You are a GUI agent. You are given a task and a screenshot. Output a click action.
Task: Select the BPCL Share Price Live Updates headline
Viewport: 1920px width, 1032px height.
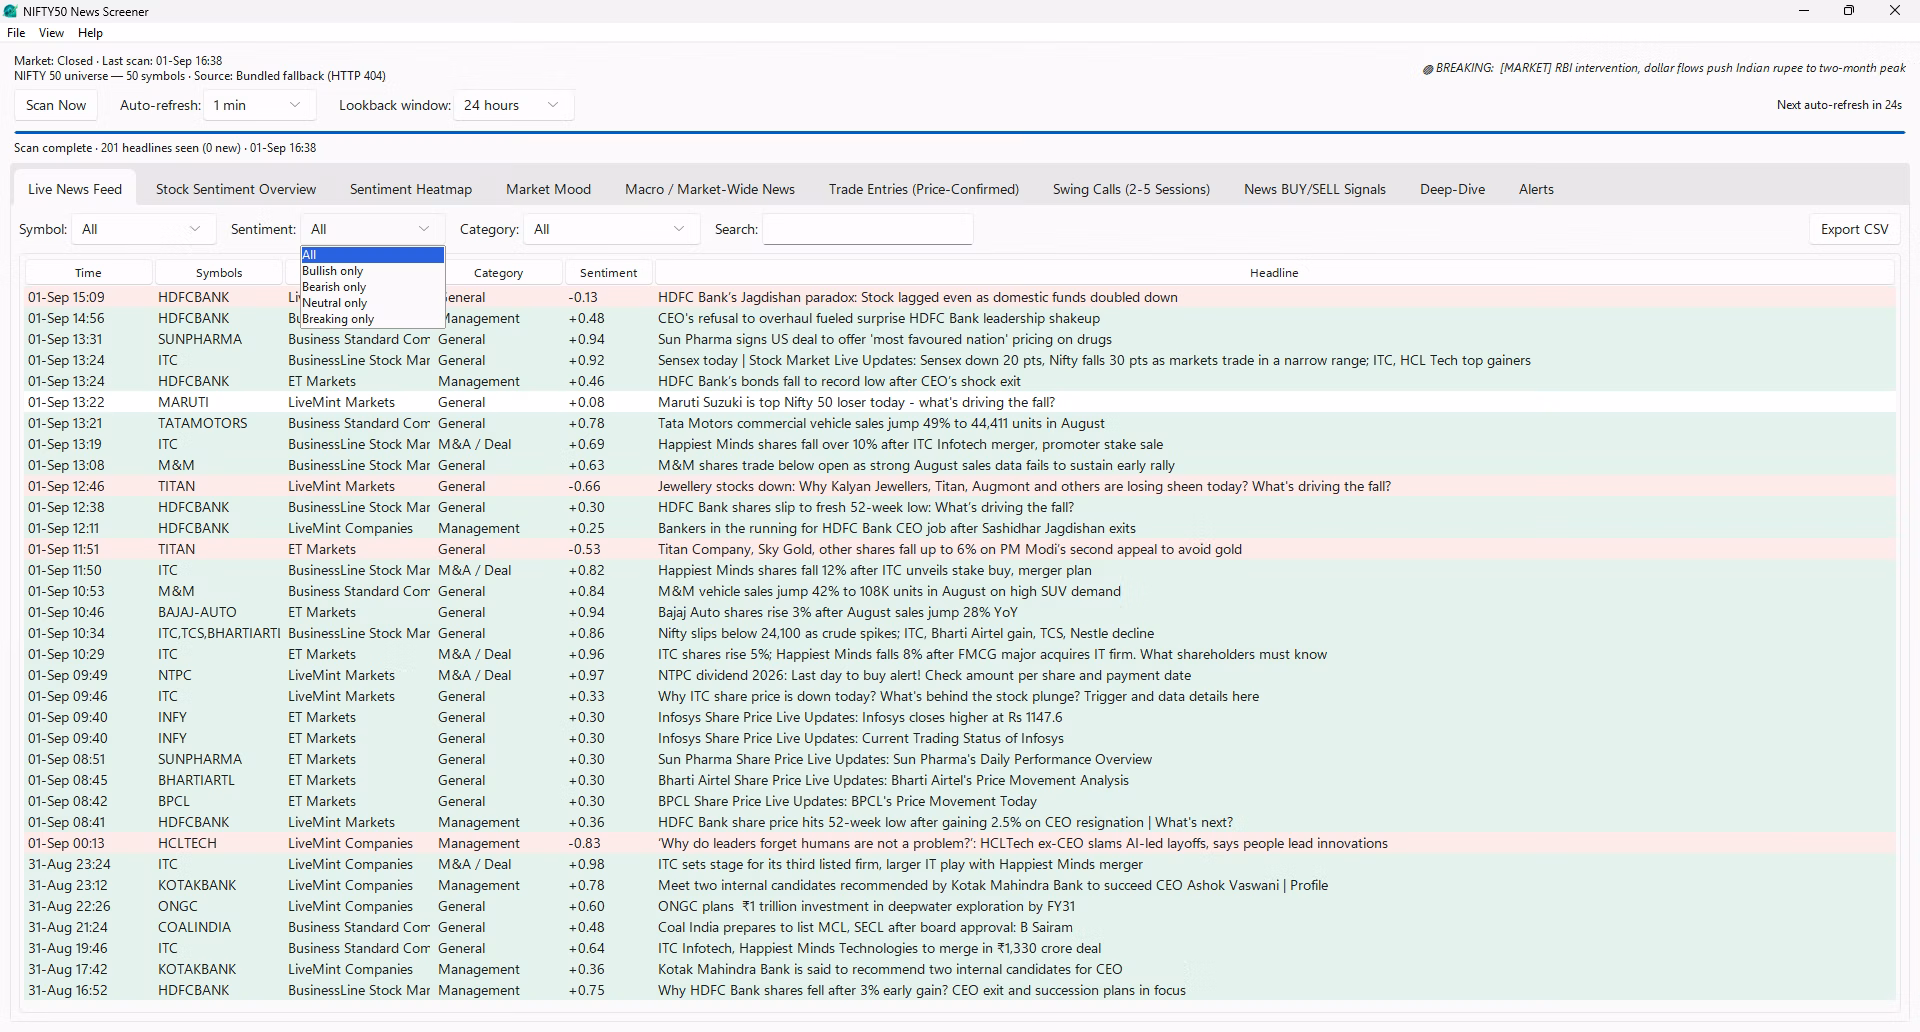click(847, 801)
